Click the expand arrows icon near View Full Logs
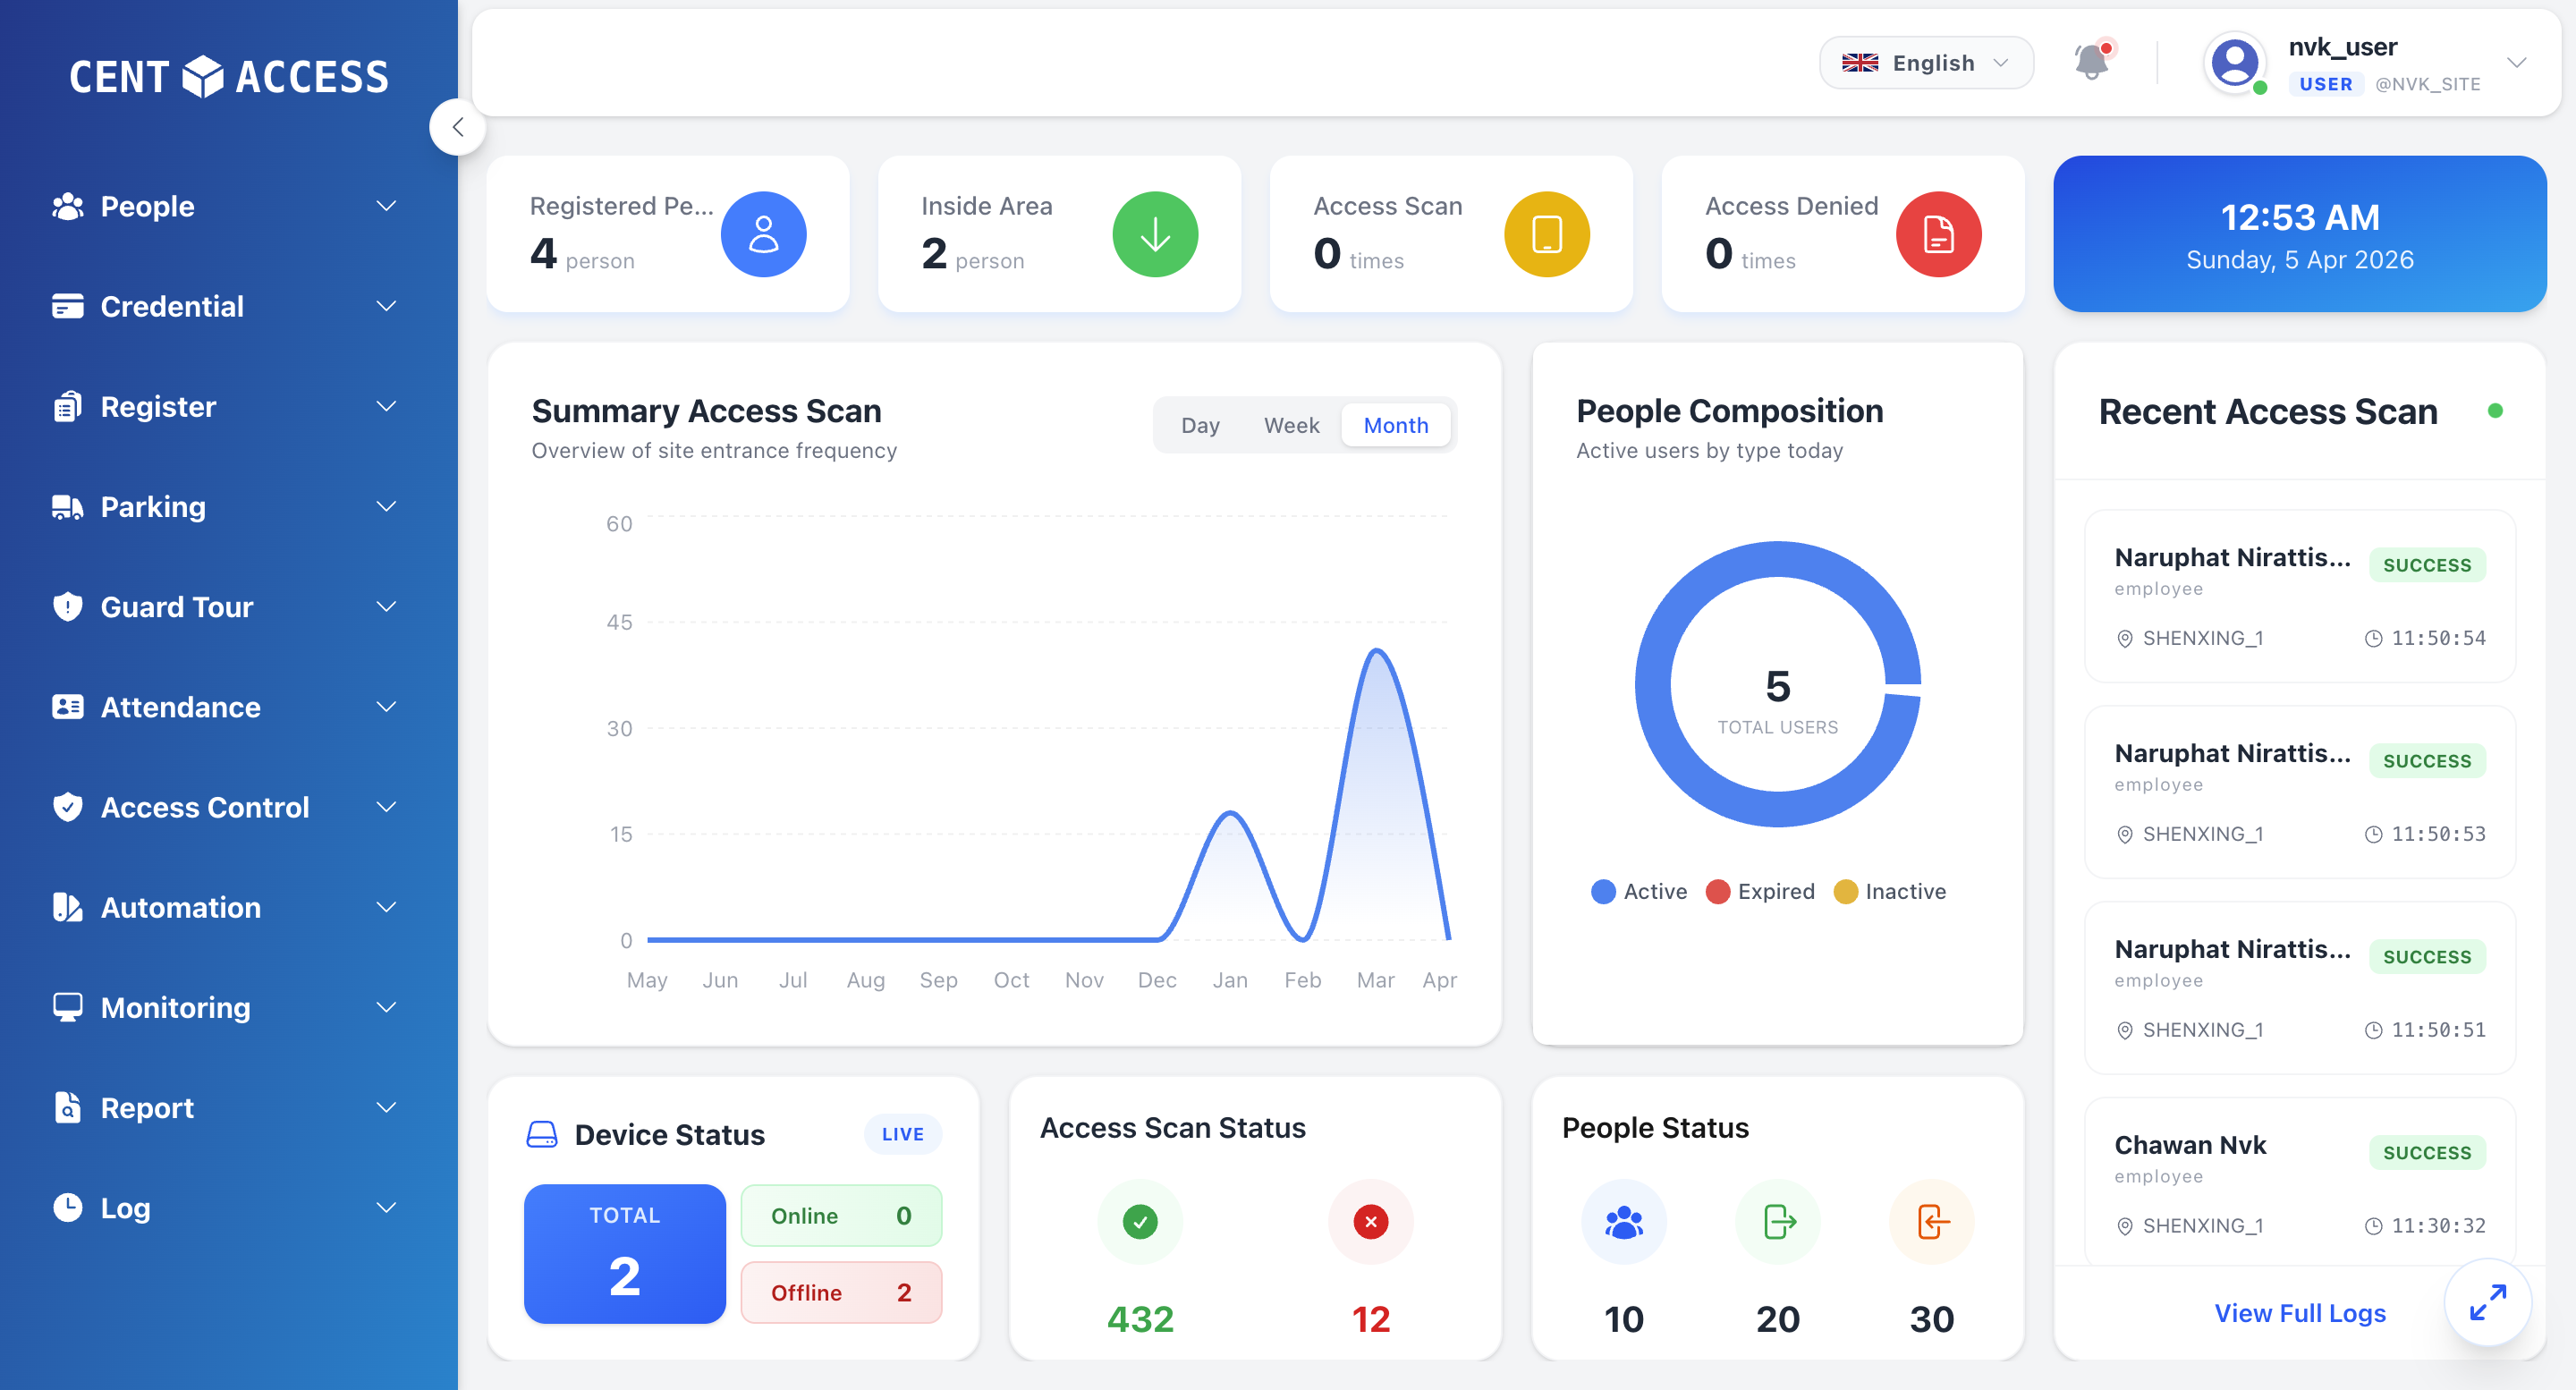This screenshot has width=2576, height=1390. pyautogui.click(x=2487, y=1302)
